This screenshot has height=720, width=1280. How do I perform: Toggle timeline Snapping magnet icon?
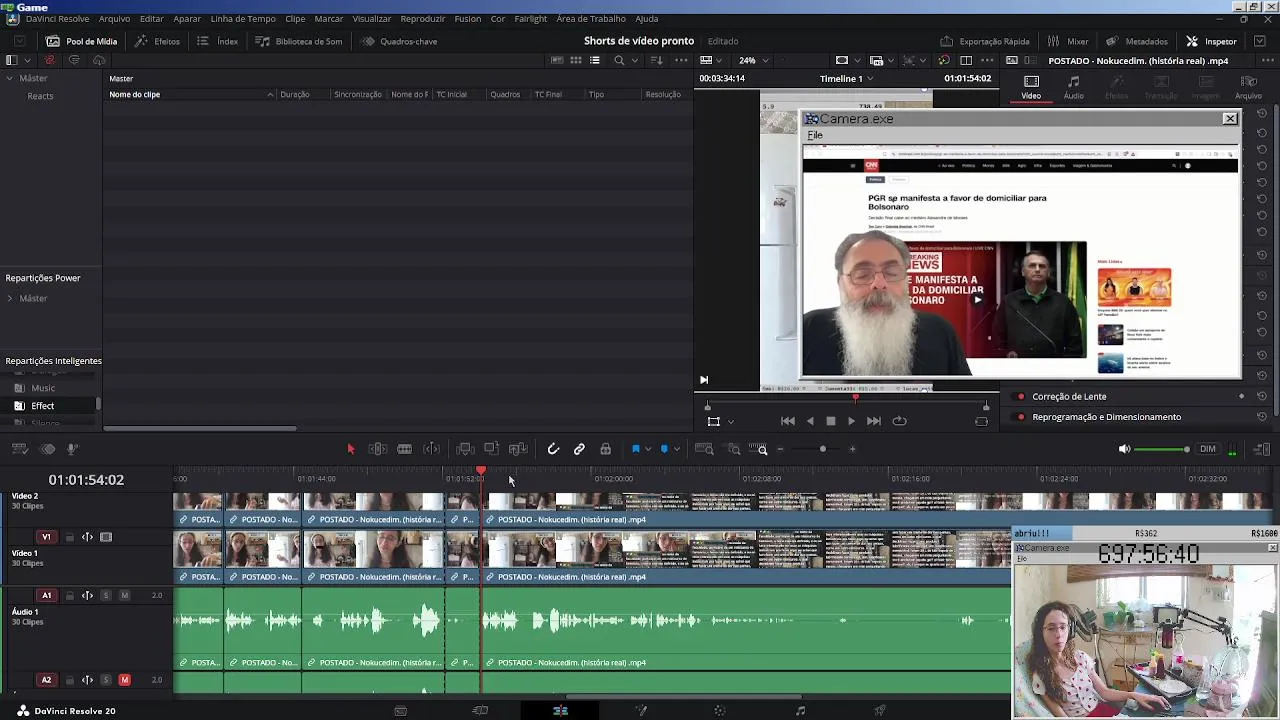coord(553,449)
